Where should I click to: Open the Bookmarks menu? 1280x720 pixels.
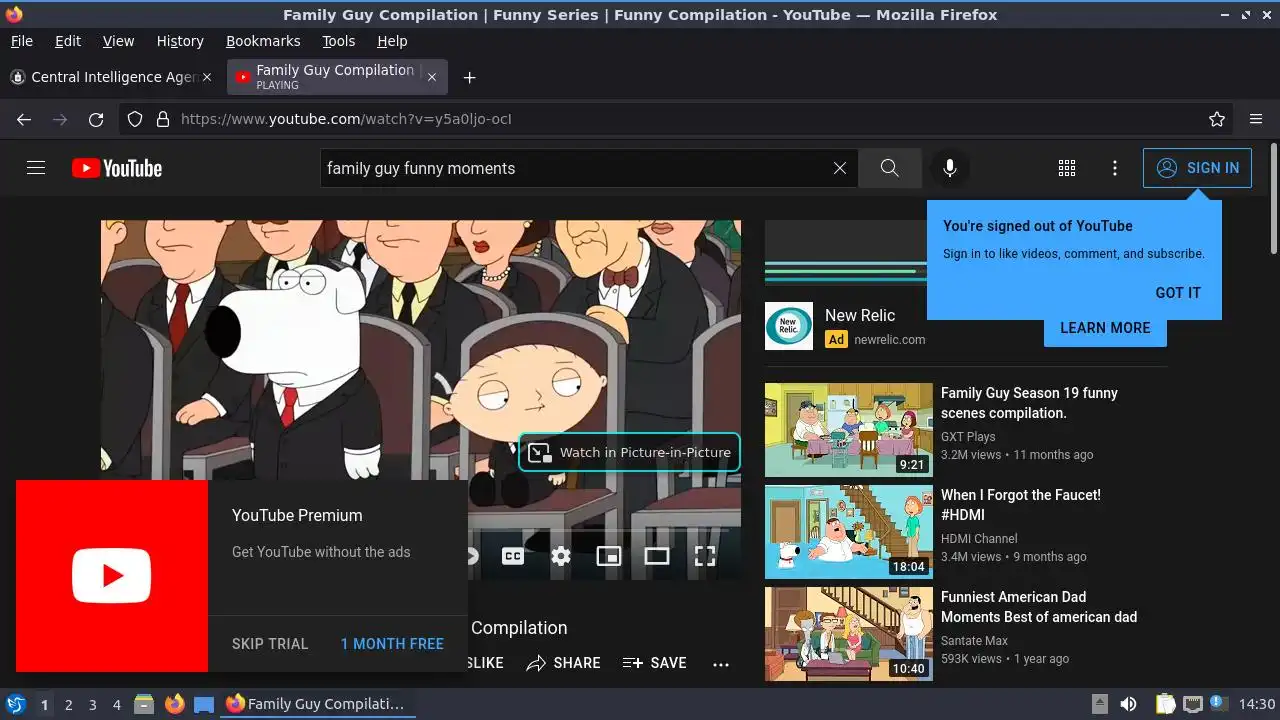[263, 41]
